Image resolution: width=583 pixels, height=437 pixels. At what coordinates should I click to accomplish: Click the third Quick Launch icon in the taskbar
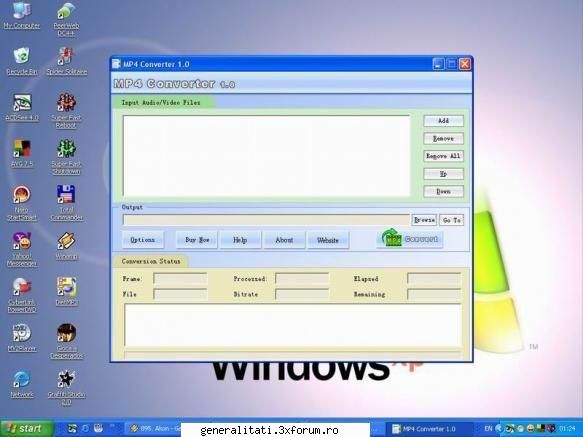click(x=98, y=428)
